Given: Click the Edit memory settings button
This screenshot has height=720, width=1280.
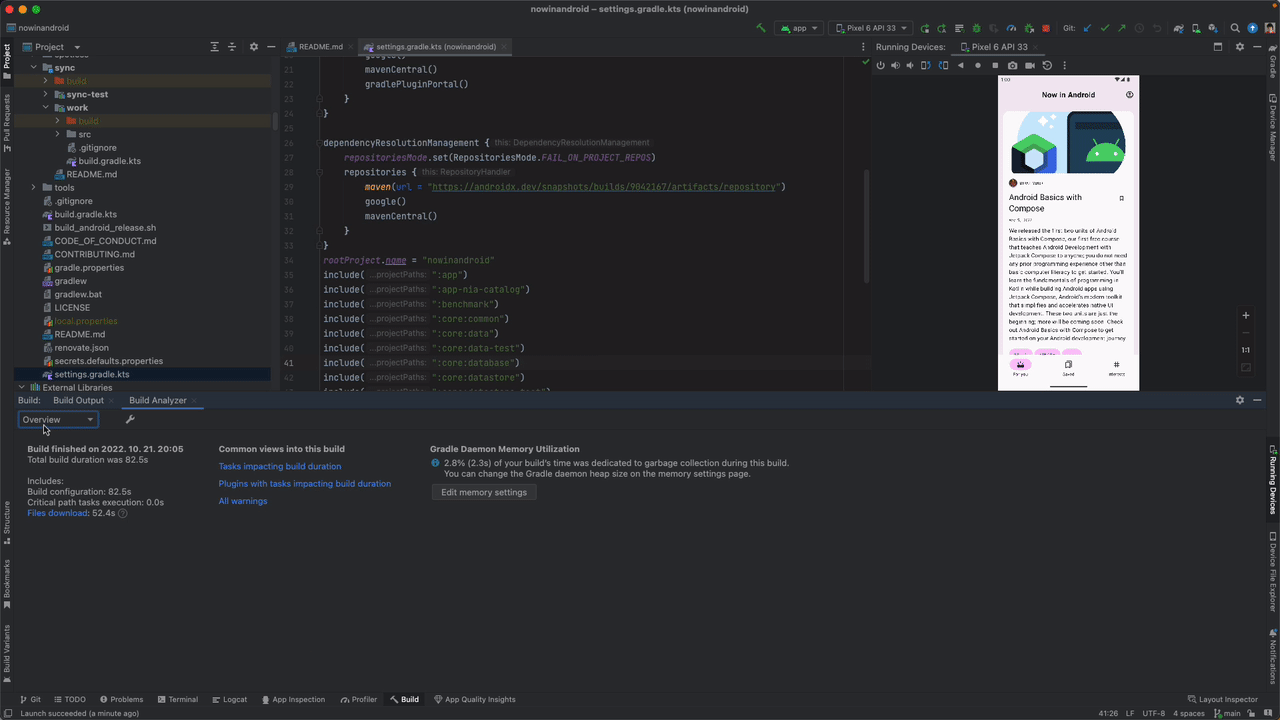Looking at the screenshot, I should (484, 492).
